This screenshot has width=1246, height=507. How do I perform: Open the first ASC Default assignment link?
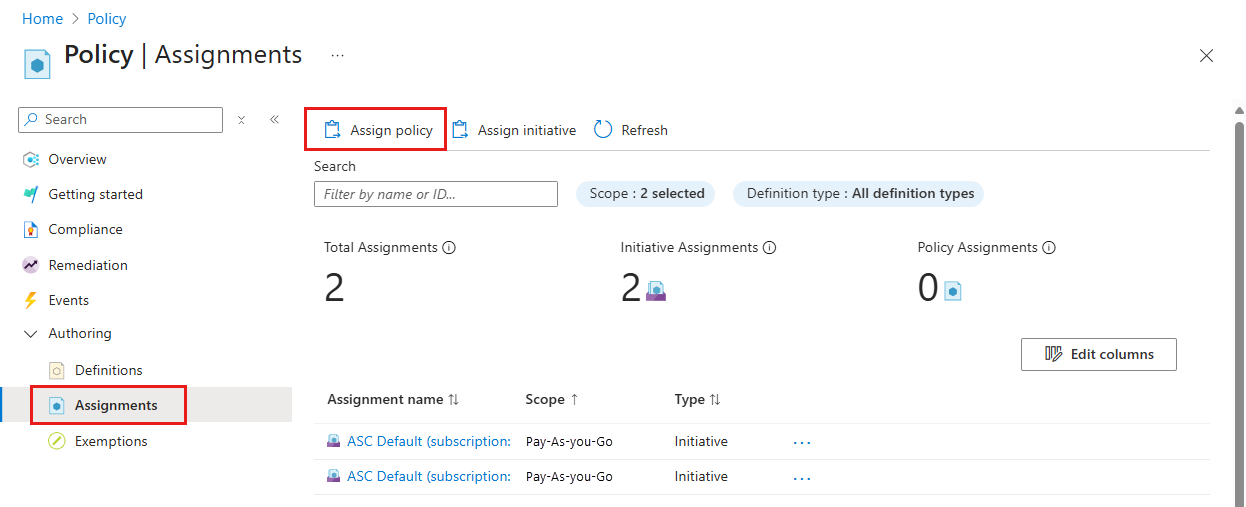pos(428,441)
